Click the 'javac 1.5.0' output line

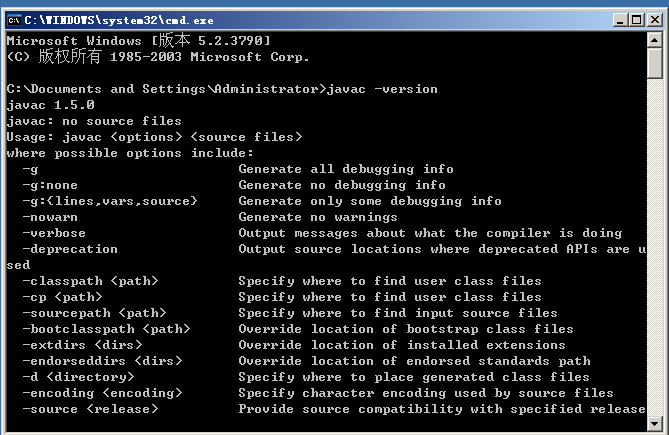(x=50, y=105)
